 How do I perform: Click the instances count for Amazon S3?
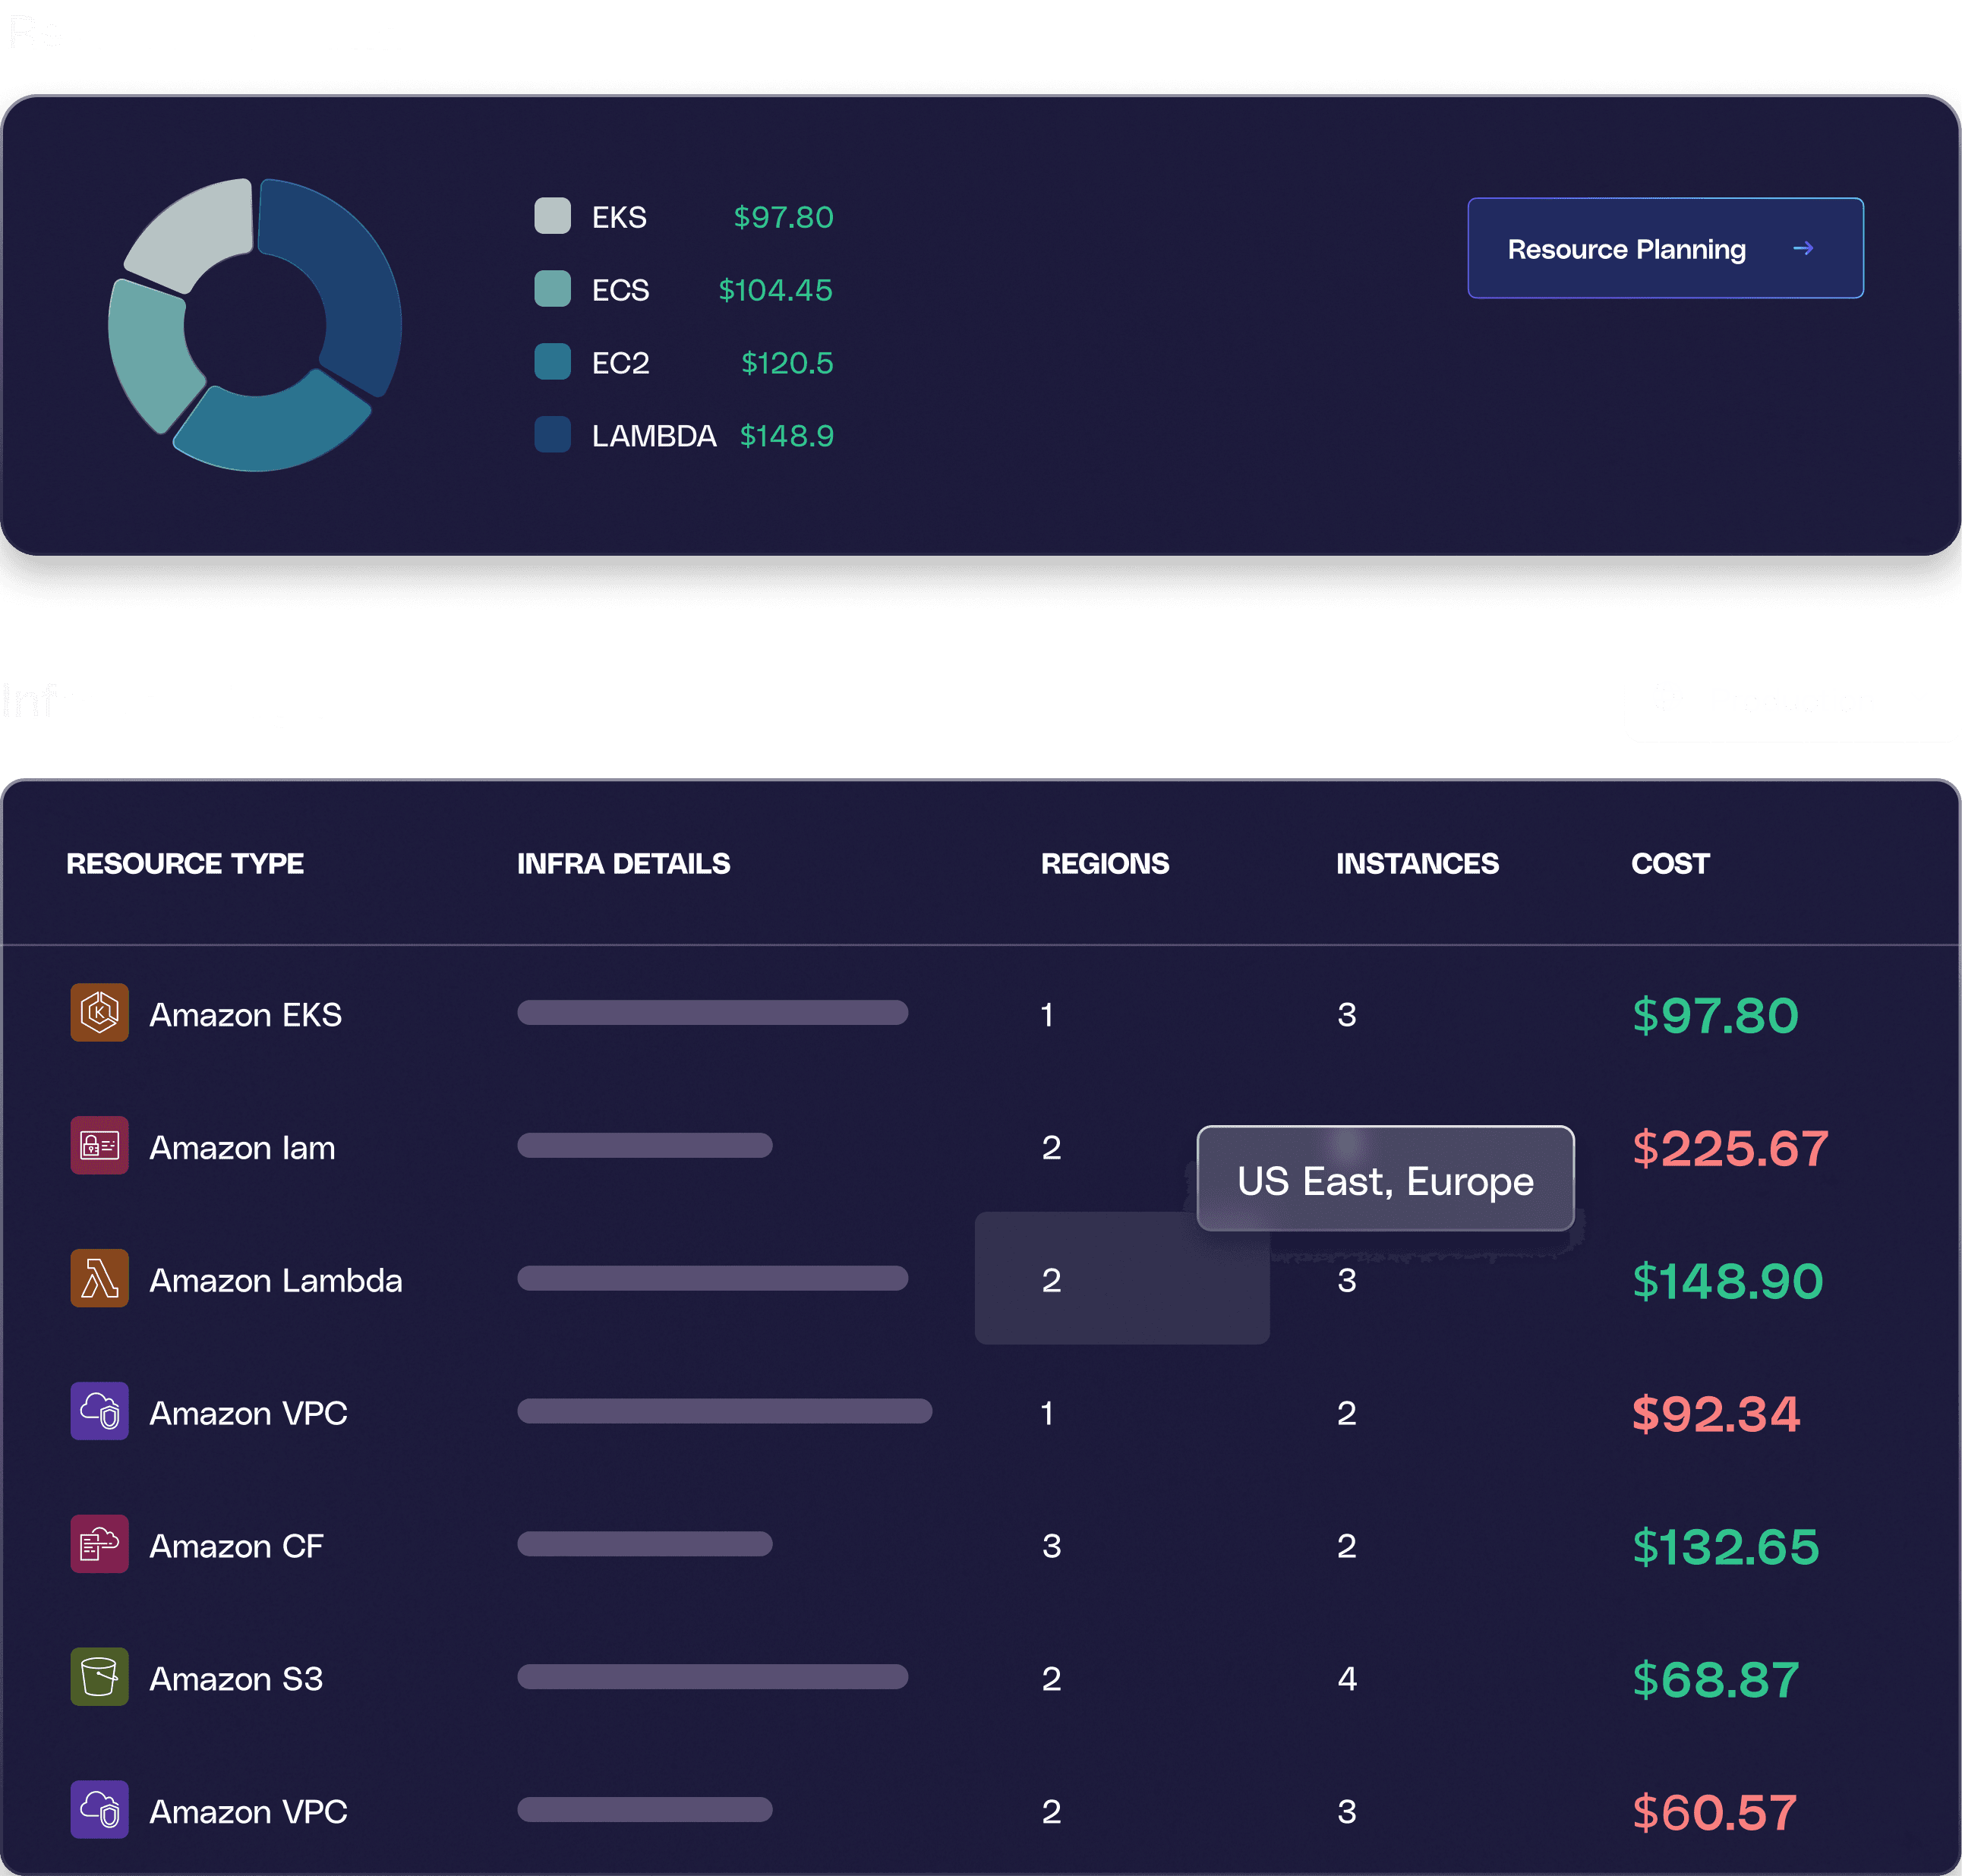[x=1347, y=1680]
